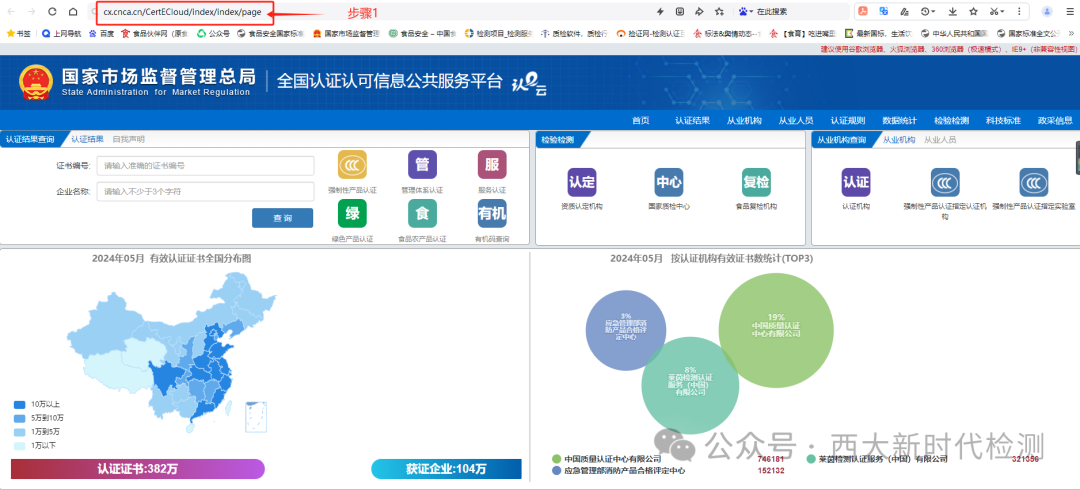Open 认证规则 in the navigation bar
This screenshot has width=1080, height=490.
pyautogui.click(x=847, y=121)
